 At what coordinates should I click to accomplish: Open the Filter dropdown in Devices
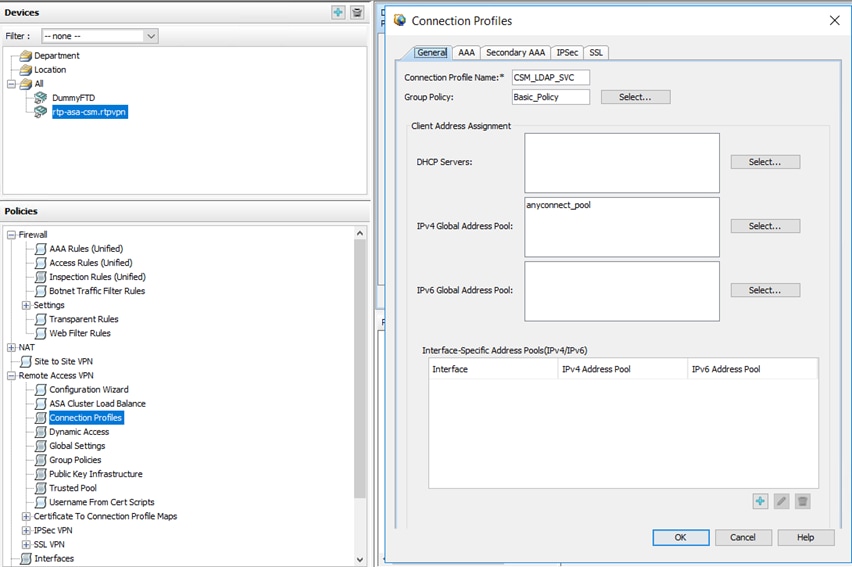pos(151,36)
